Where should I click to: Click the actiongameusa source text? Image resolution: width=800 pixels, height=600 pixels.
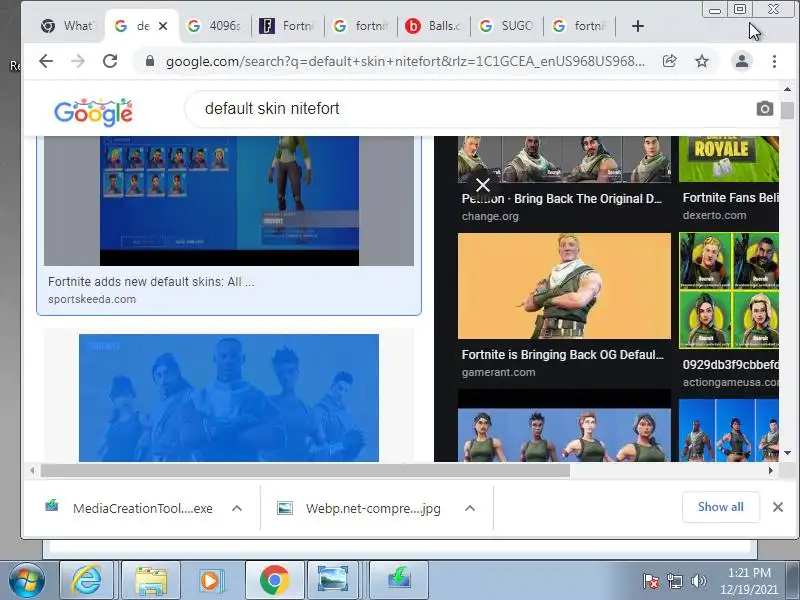click(x=731, y=382)
